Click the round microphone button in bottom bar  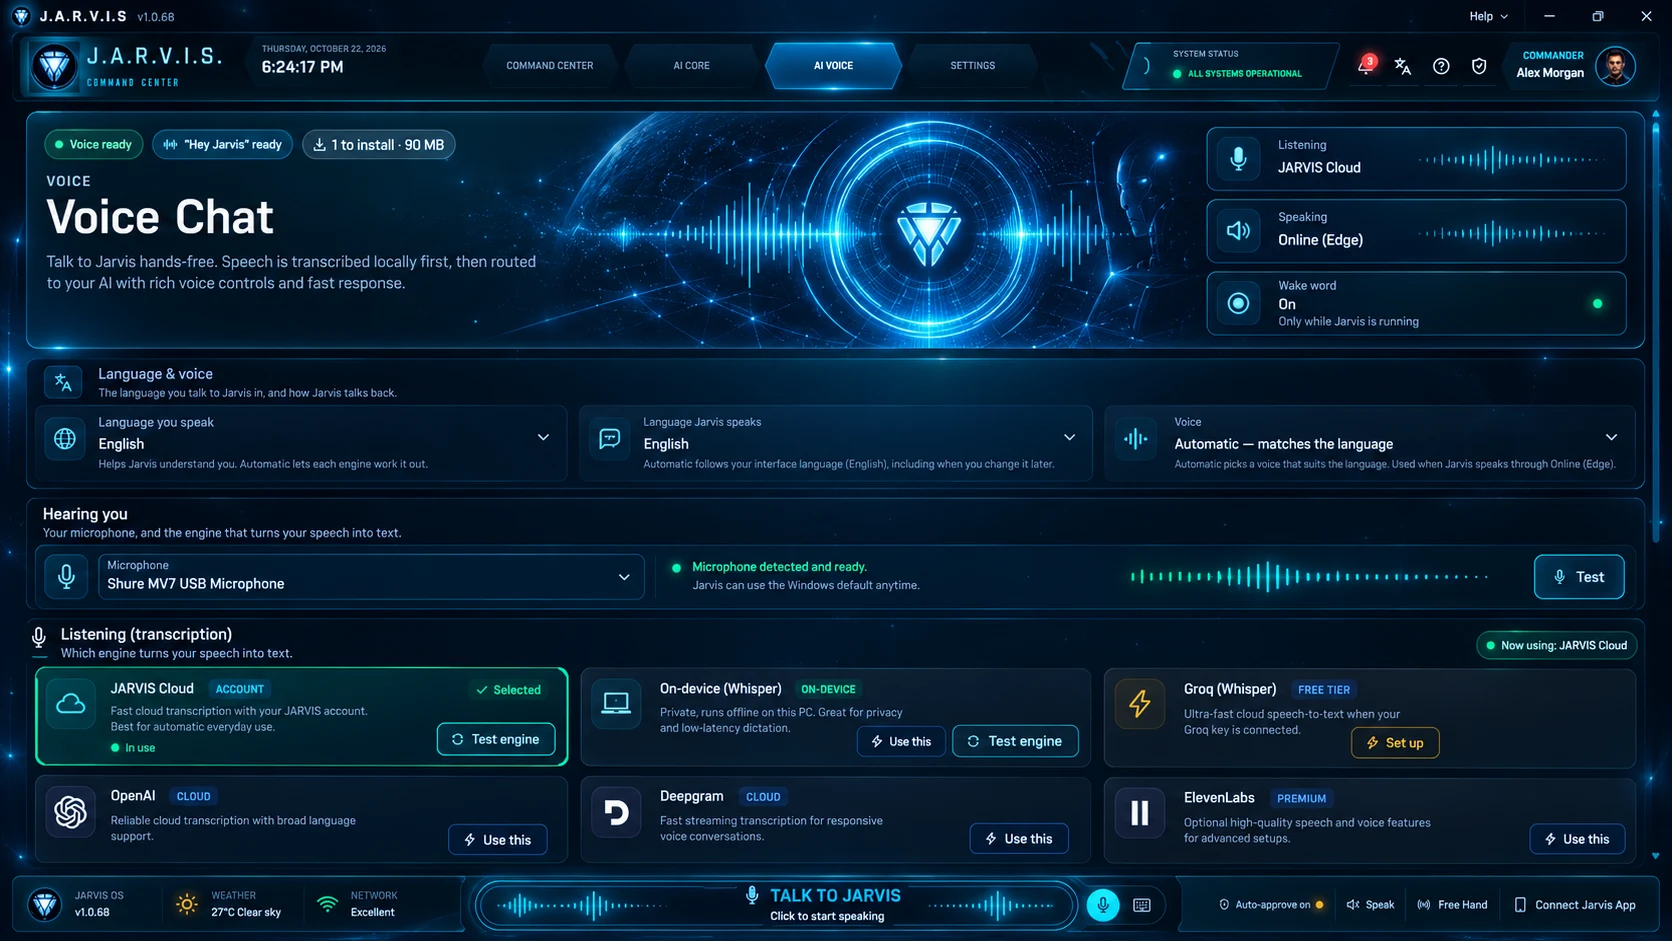(1103, 905)
